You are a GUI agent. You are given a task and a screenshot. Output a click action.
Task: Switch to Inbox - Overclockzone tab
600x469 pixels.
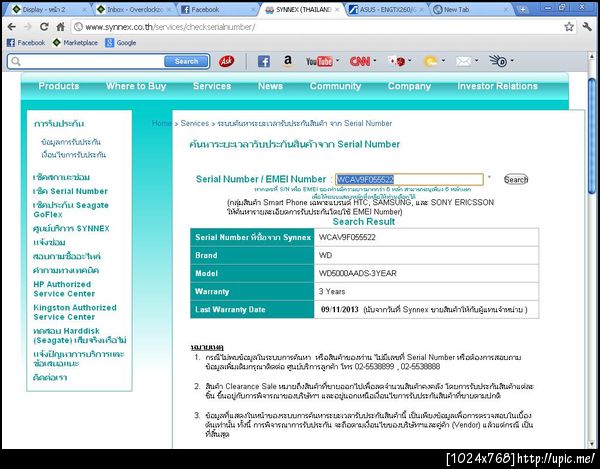point(134,10)
